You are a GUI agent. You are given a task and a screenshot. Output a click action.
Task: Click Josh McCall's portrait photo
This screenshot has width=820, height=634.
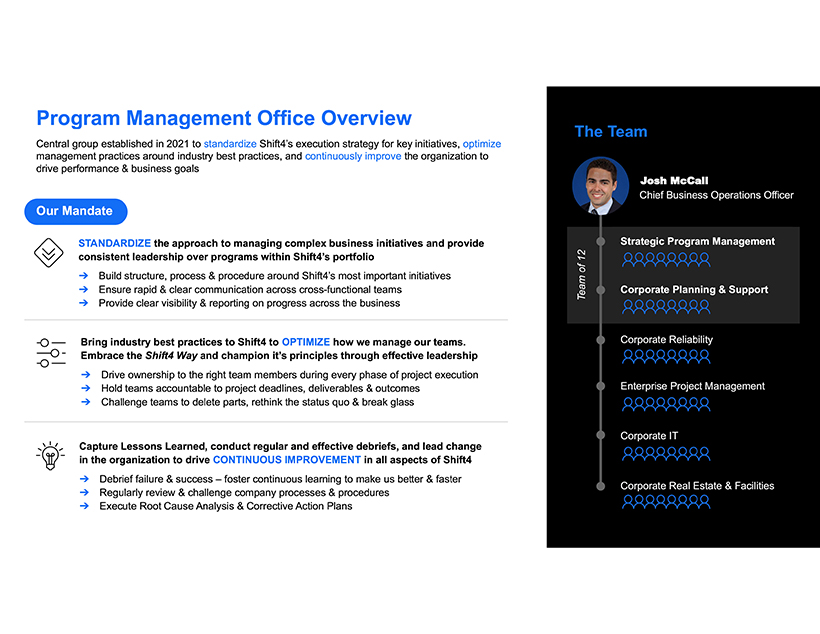click(600, 185)
